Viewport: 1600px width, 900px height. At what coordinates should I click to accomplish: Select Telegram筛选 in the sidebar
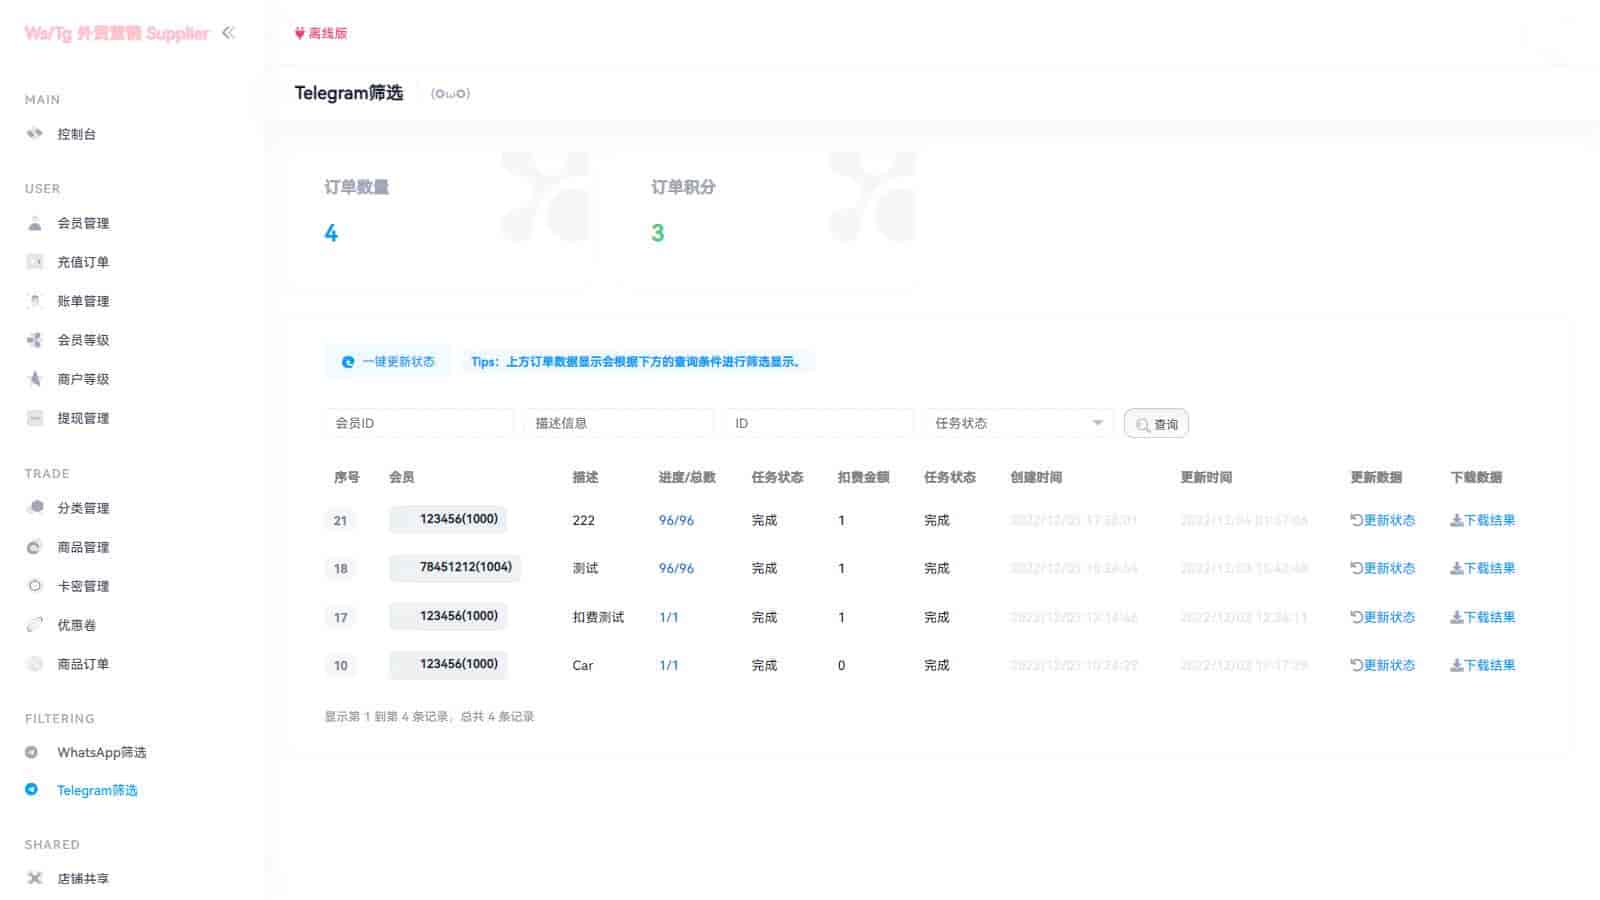[97, 790]
